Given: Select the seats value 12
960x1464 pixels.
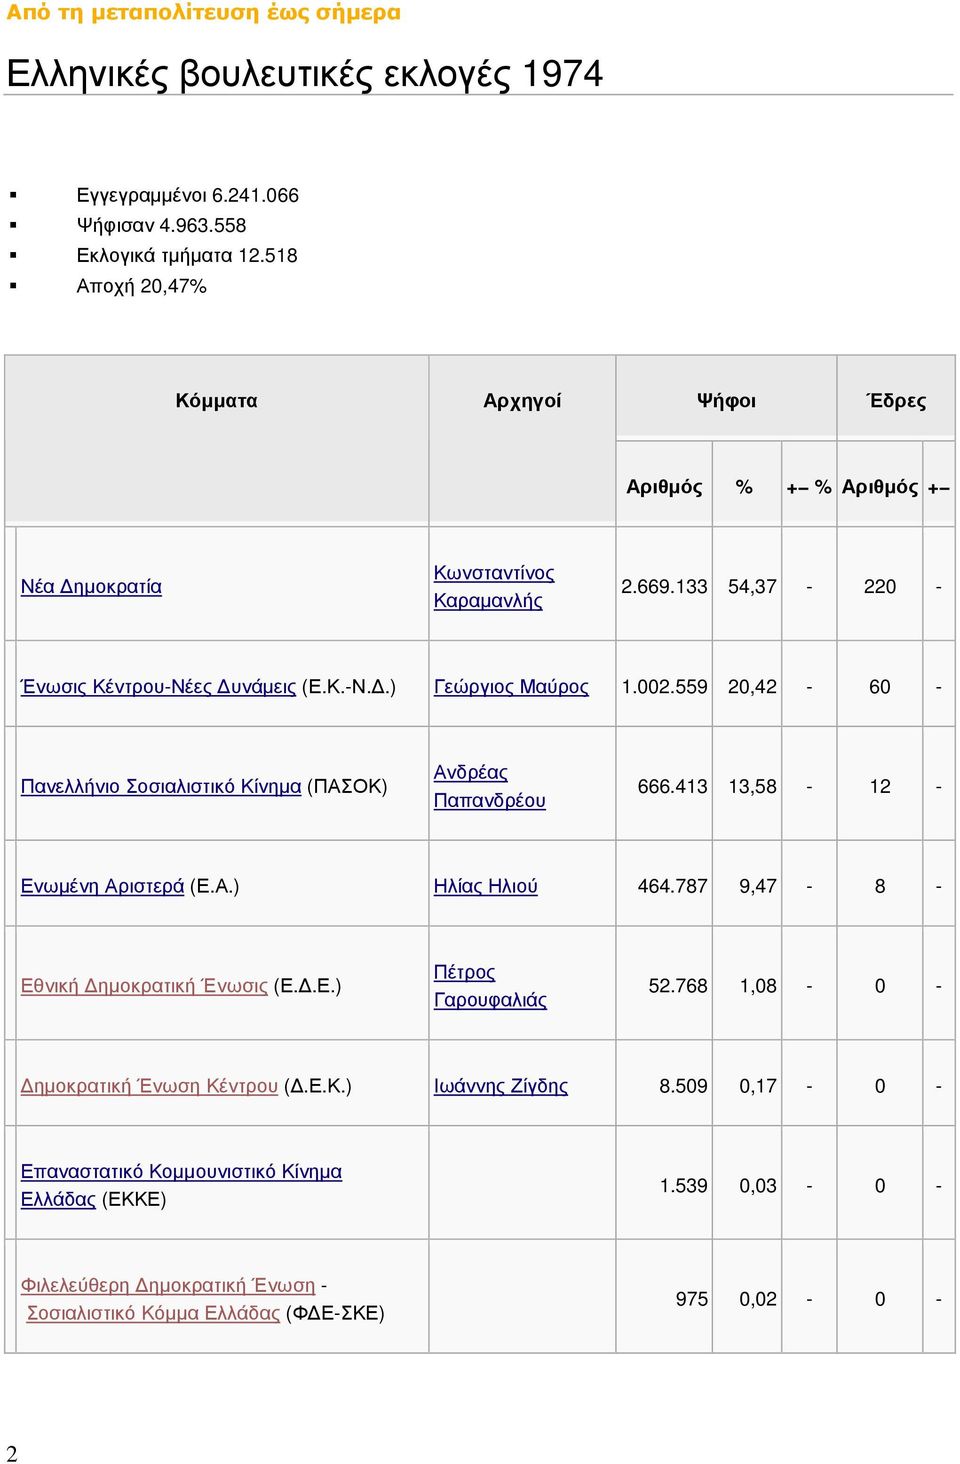Looking at the screenshot, I should (880, 787).
